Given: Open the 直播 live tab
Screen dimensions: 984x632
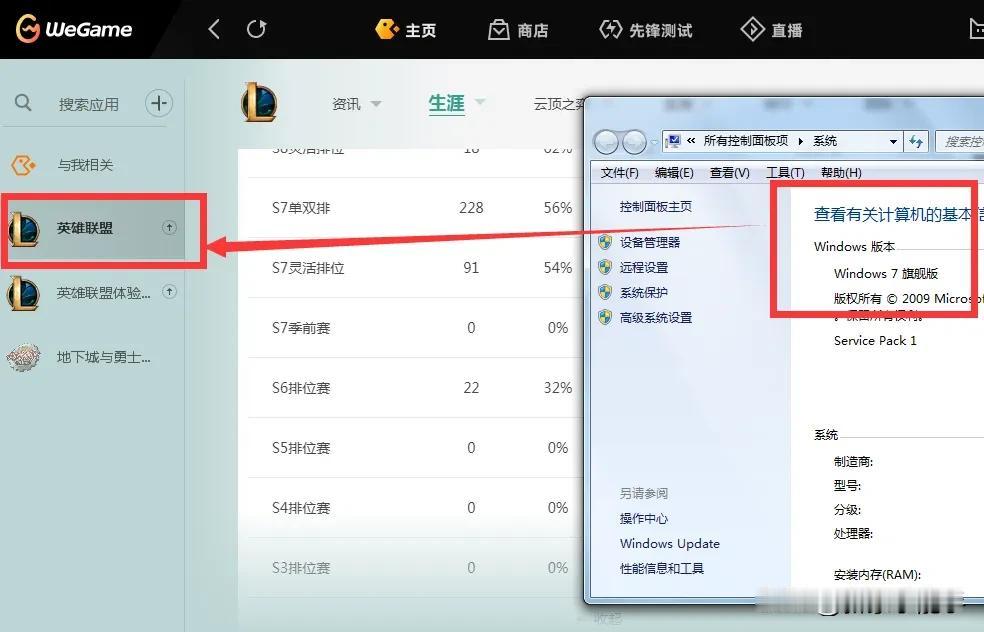Looking at the screenshot, I should click(771, 29).
